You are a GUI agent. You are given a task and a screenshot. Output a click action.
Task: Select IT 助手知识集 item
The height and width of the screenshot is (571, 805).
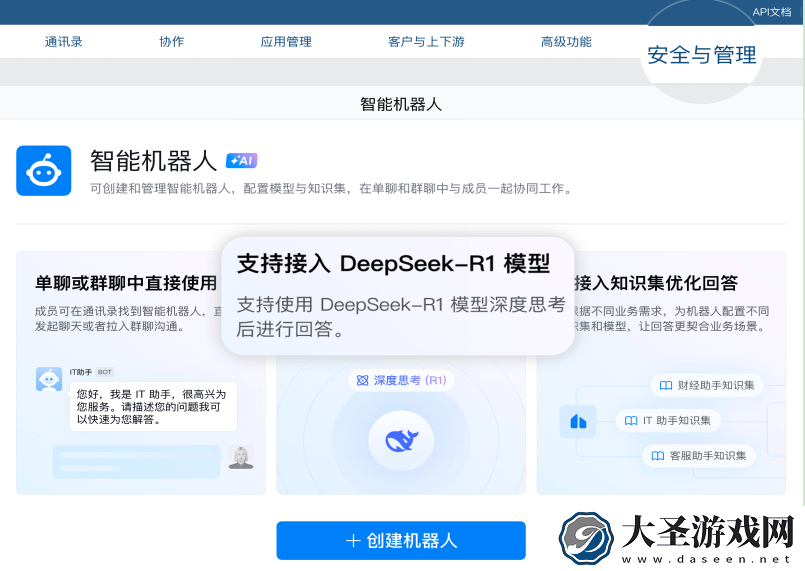668,421
